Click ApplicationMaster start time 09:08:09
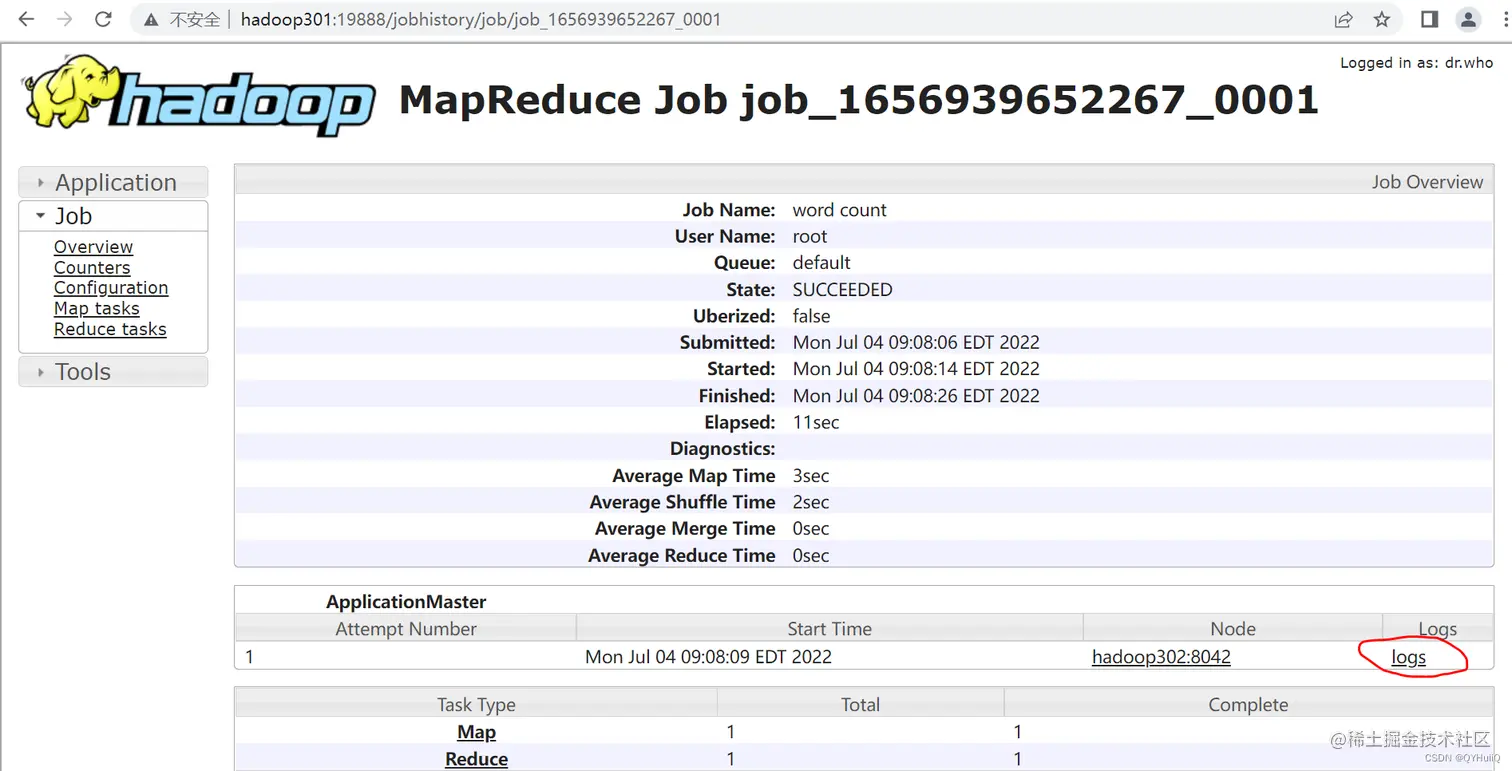 (708, 657)
